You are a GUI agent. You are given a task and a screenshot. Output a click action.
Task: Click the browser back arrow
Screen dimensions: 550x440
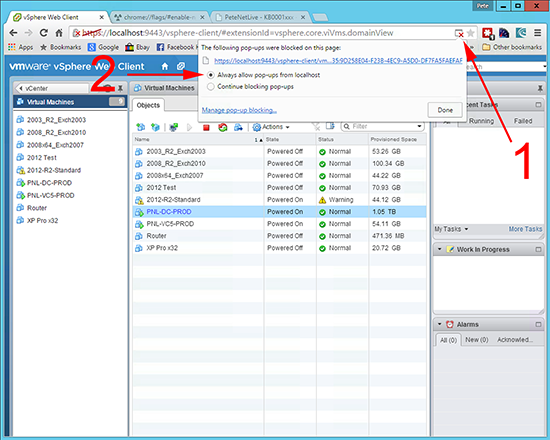click(13, 33)
